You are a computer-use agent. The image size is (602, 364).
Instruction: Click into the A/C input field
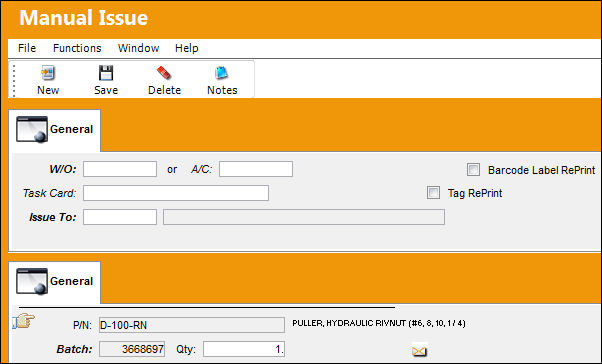pyautogui.click(x=256, y=169)
